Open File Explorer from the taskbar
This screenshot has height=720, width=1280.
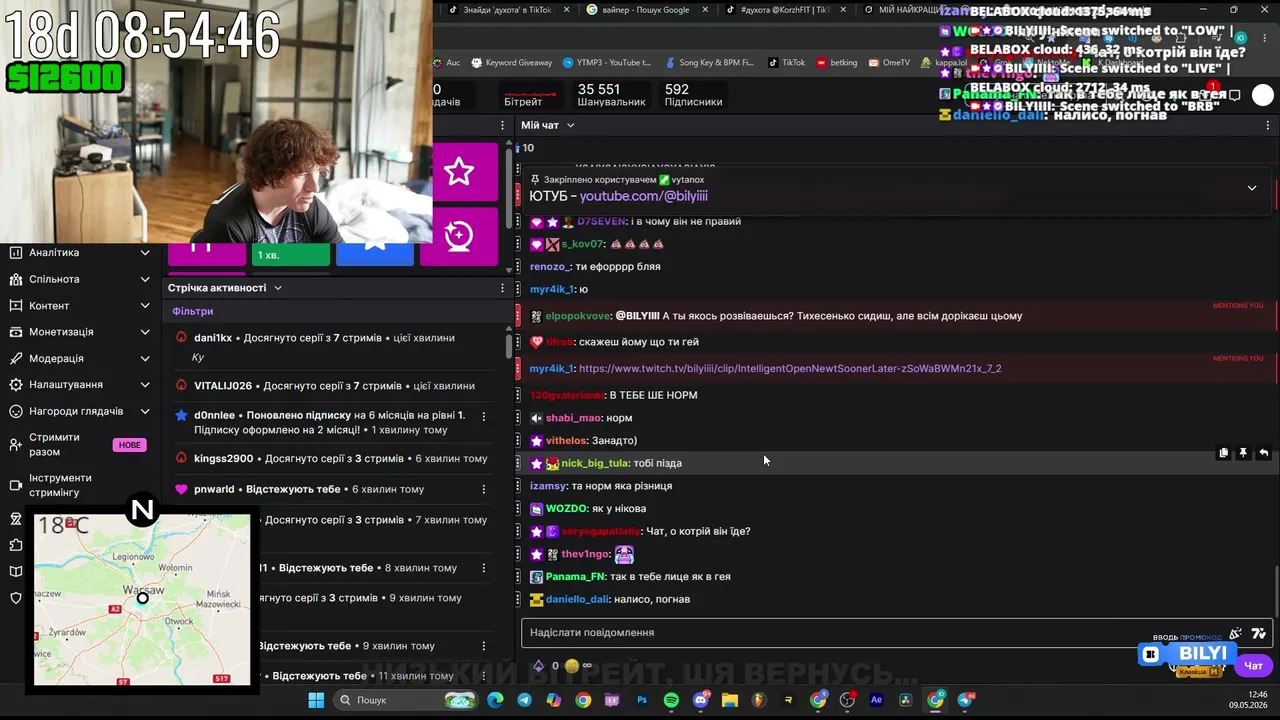pos(730,700)
